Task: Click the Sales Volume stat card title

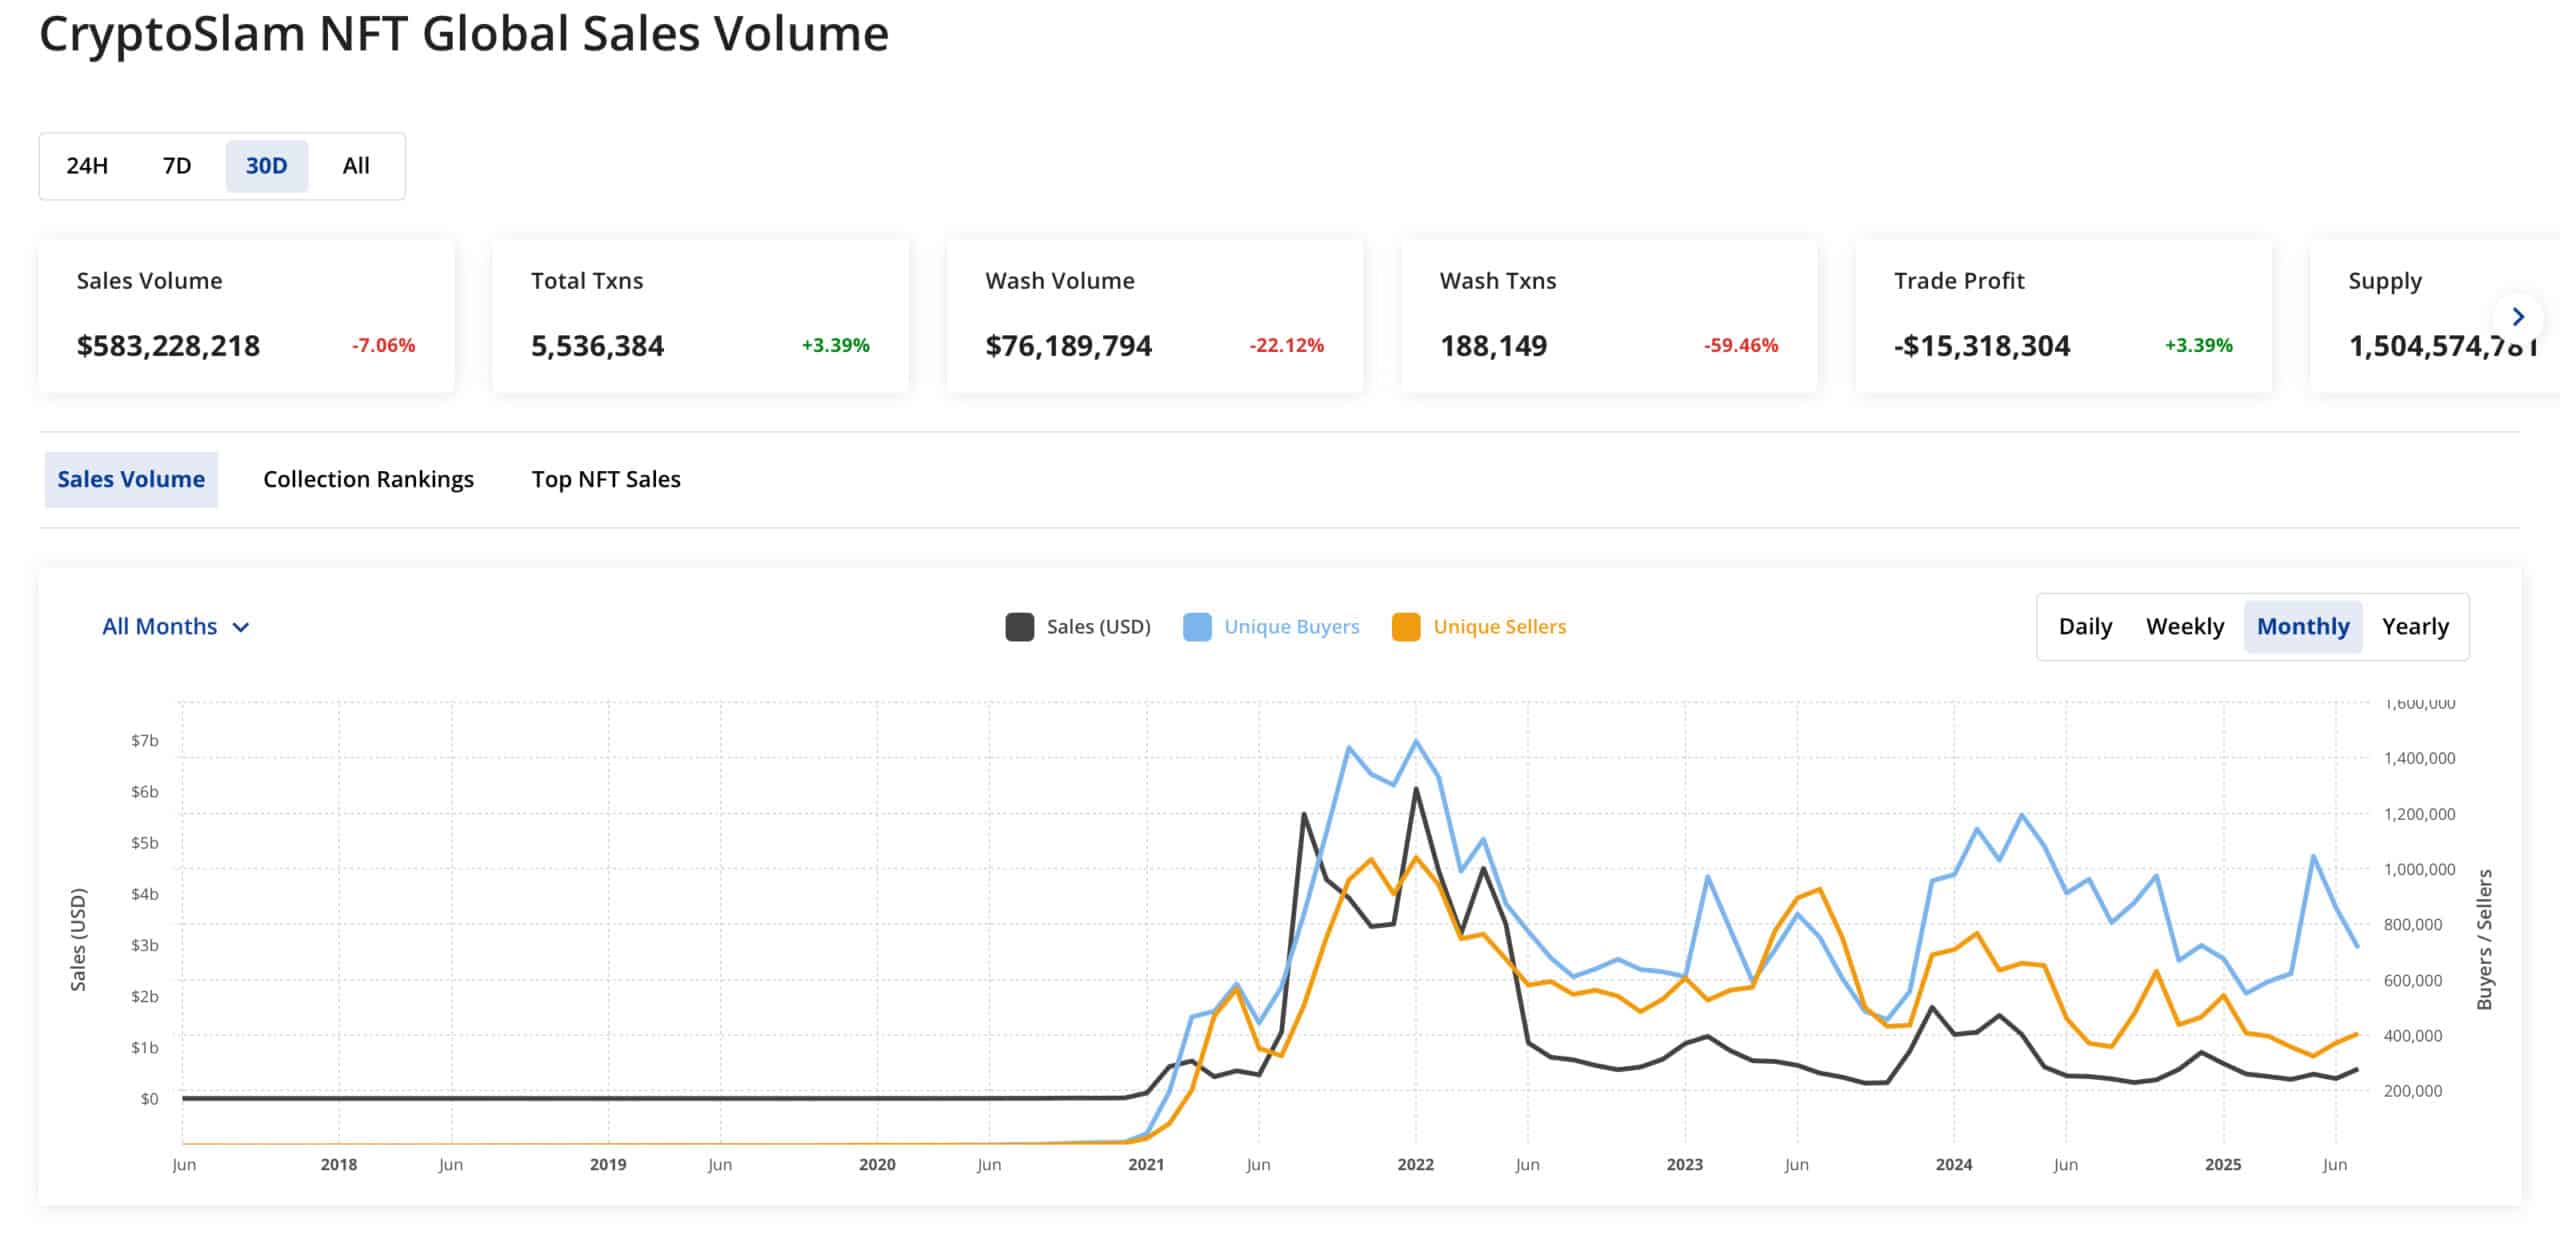Action: pos(149,281)
